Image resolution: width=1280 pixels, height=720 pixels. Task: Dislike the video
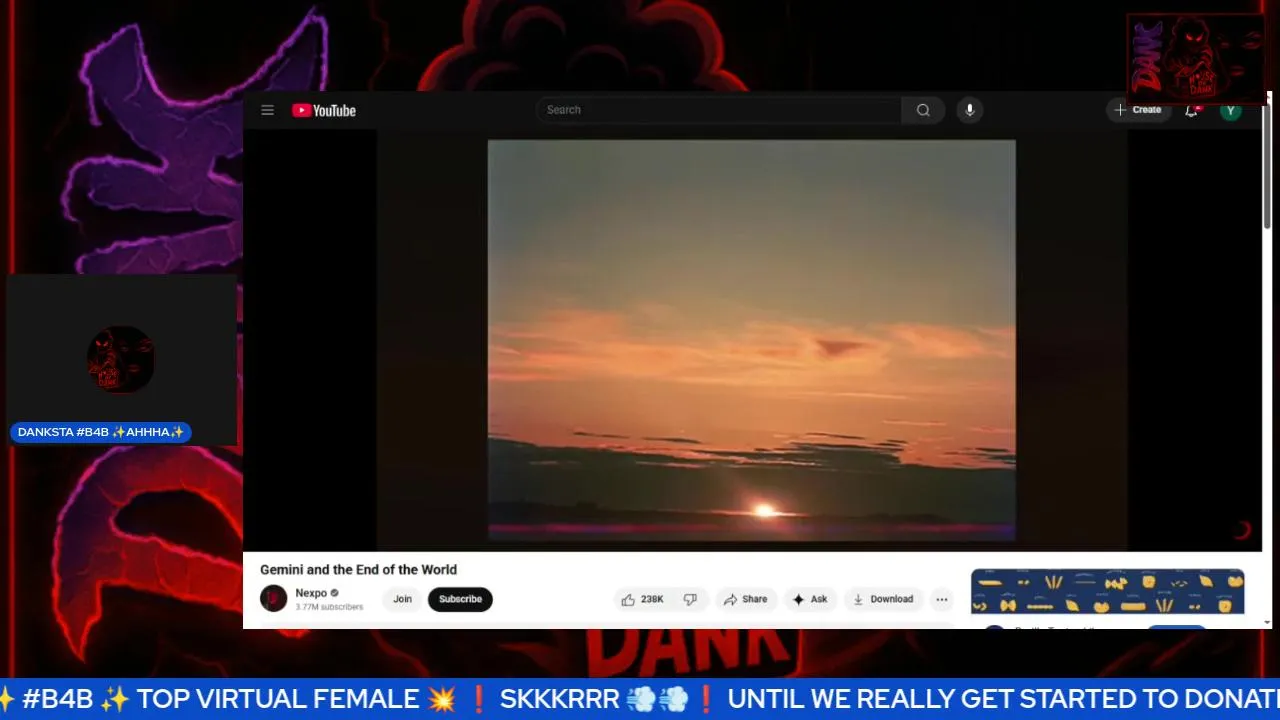[x=690, y=599]
